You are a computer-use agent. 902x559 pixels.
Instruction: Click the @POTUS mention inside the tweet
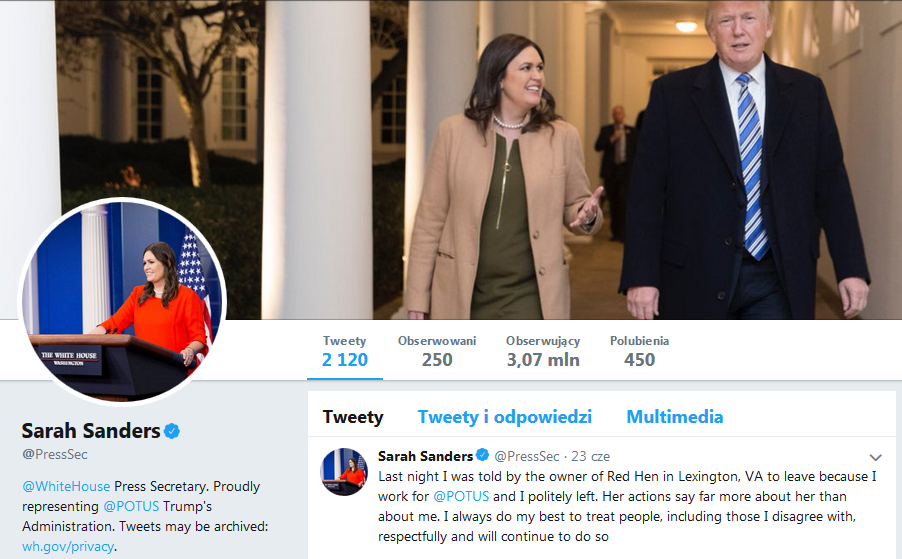(462, 495)
